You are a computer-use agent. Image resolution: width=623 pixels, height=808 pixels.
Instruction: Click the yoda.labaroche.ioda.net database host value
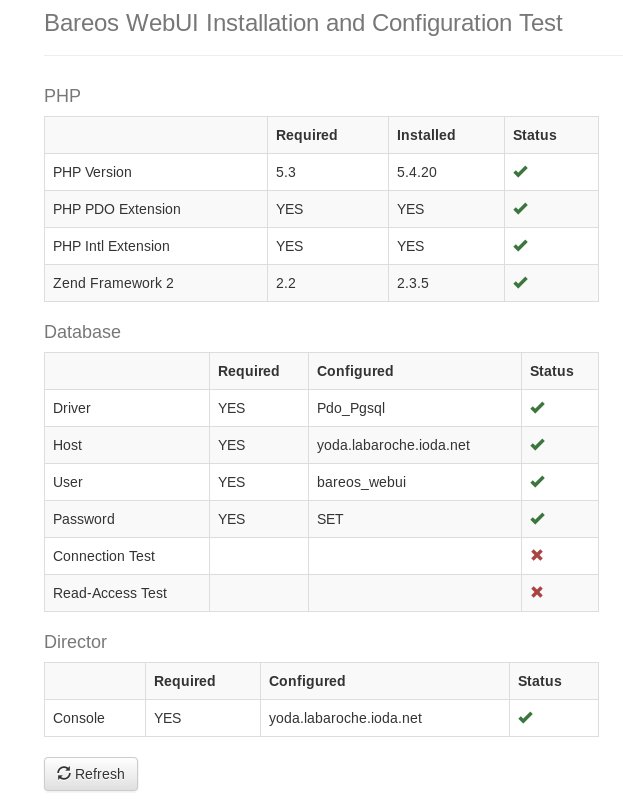(x=393, y=445)
